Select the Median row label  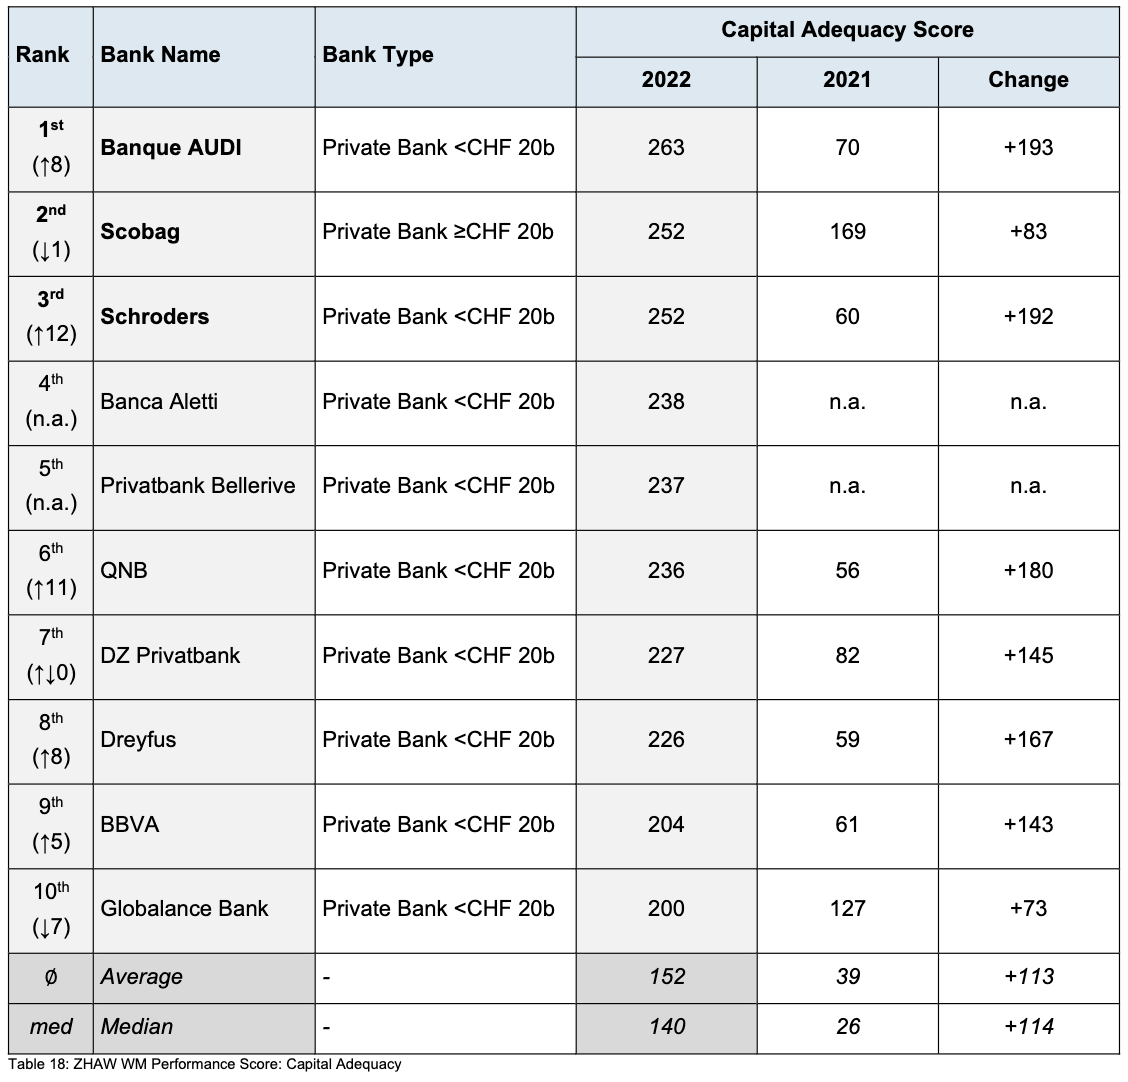point(137,1026)
